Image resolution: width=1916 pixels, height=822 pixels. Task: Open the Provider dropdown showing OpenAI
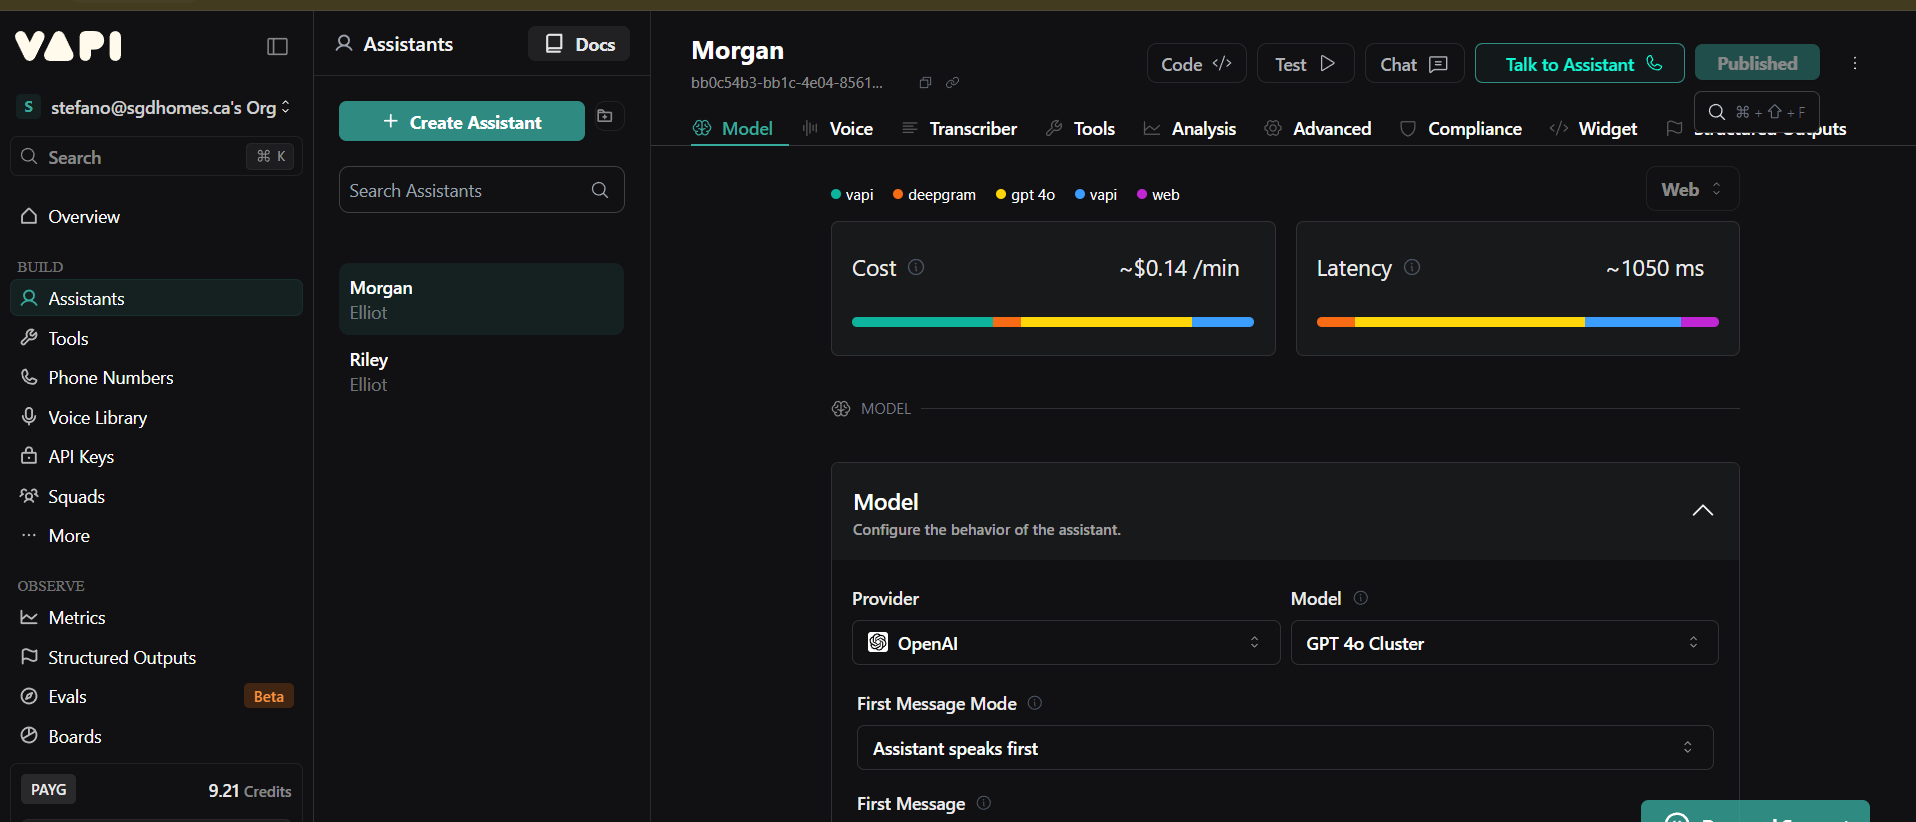[1065, 643]
